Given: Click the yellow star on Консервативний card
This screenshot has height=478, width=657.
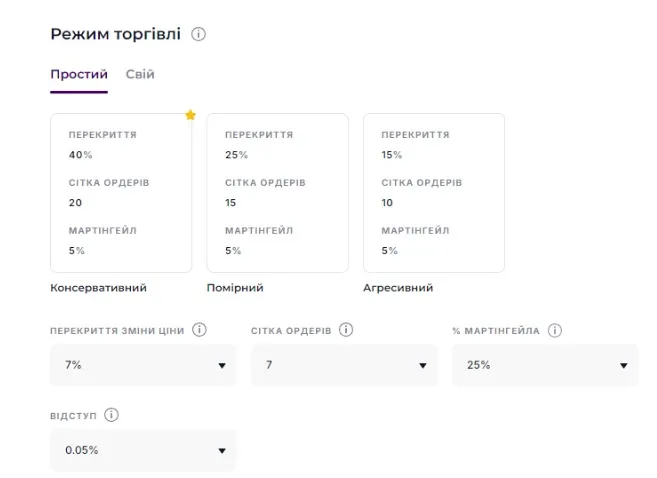Looking at the screenshot, I should 190,115.
